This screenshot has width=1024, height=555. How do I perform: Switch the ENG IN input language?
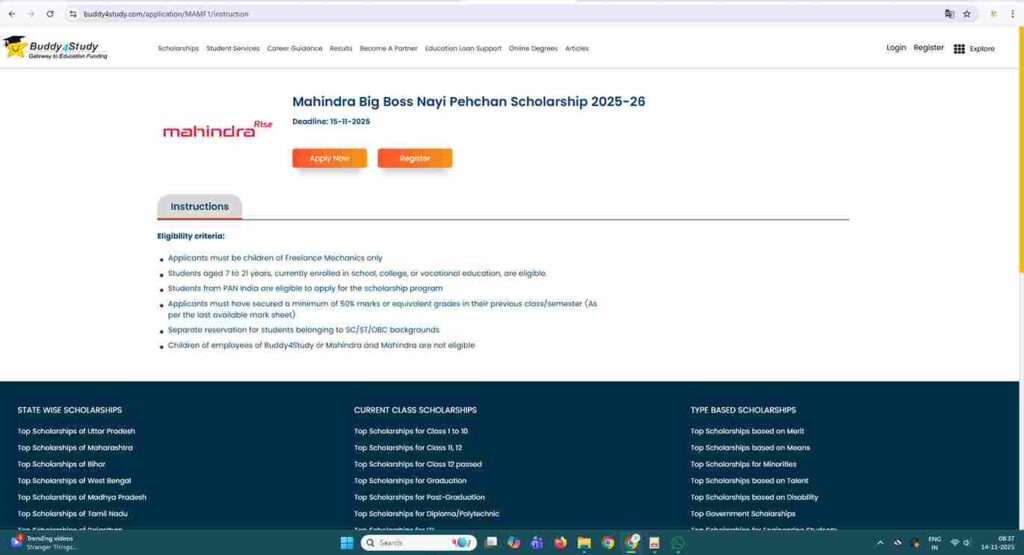935,543
